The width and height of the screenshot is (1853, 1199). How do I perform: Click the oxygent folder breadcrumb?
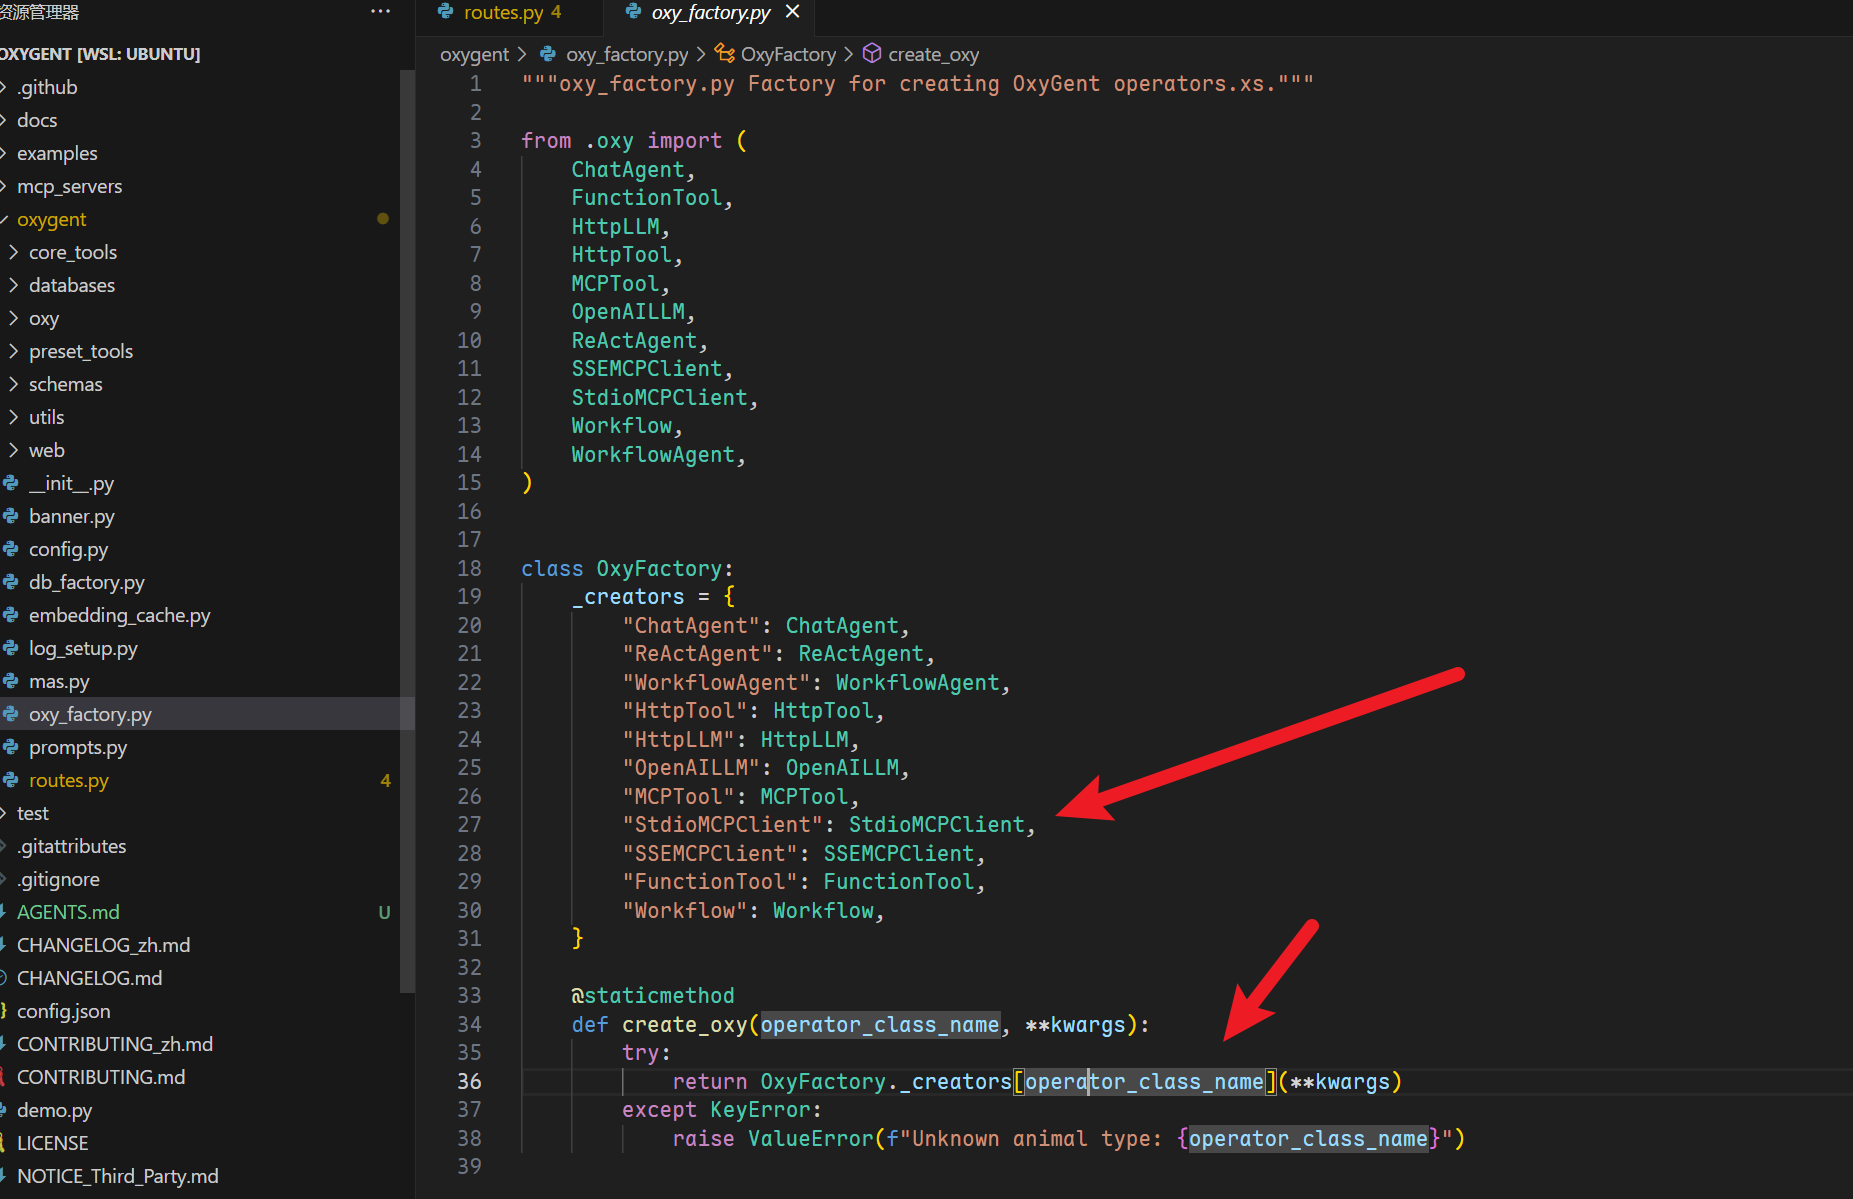click(474, 54)
